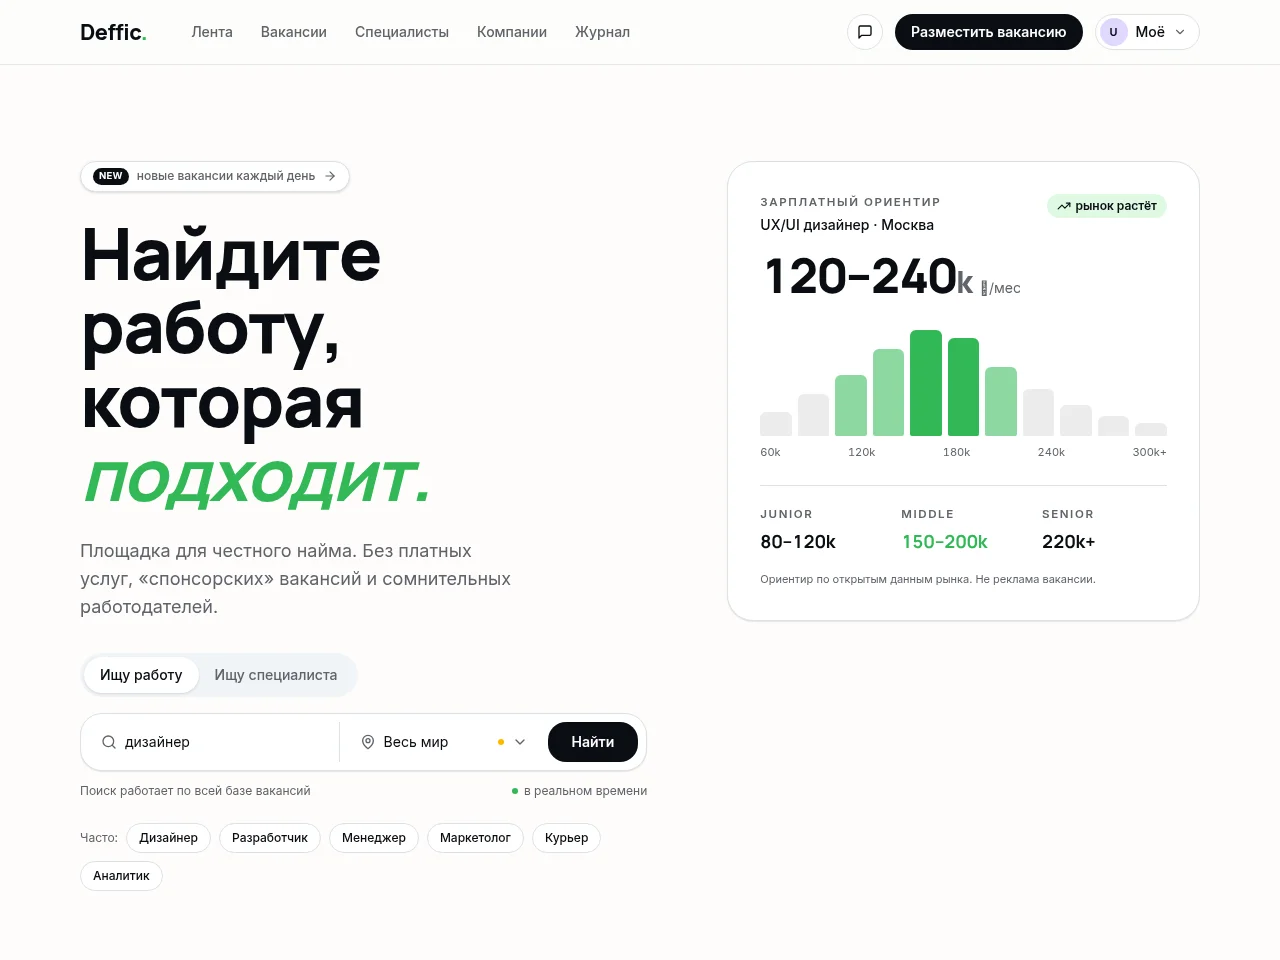This screenshot has width=1280, height=960.
Task: Click the arrow in the NEW banner
Action: pyautogui.click(x=330, y=176)
